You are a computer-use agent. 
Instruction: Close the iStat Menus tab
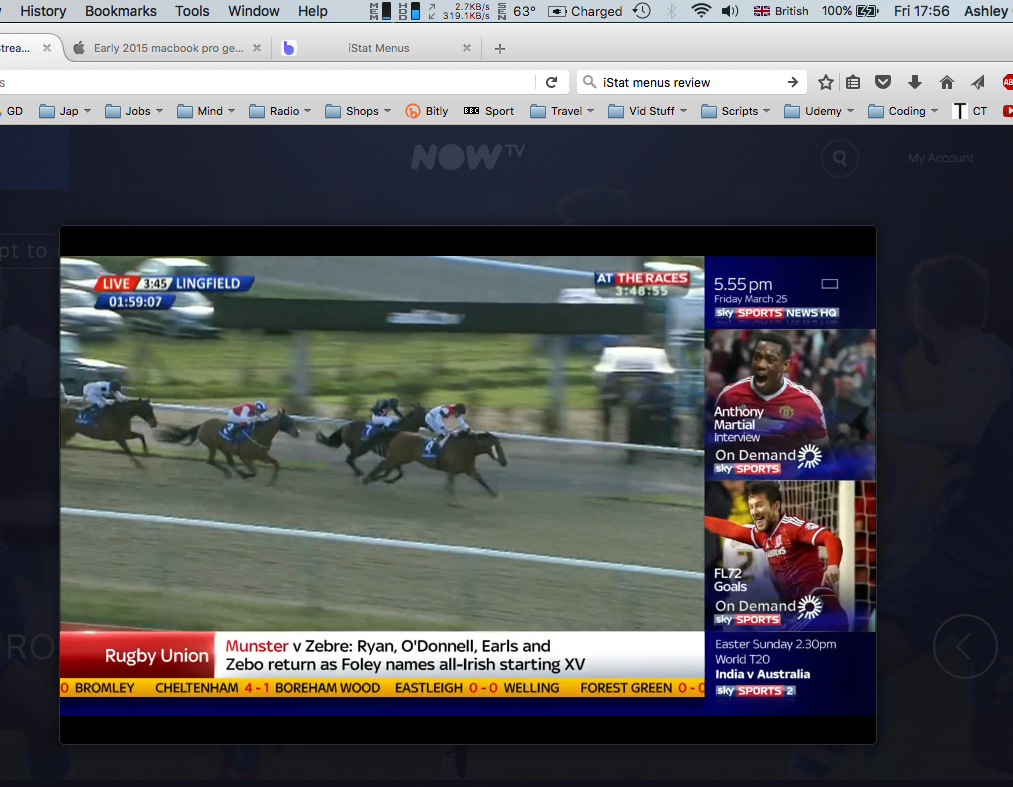click(x=466, y=48)
